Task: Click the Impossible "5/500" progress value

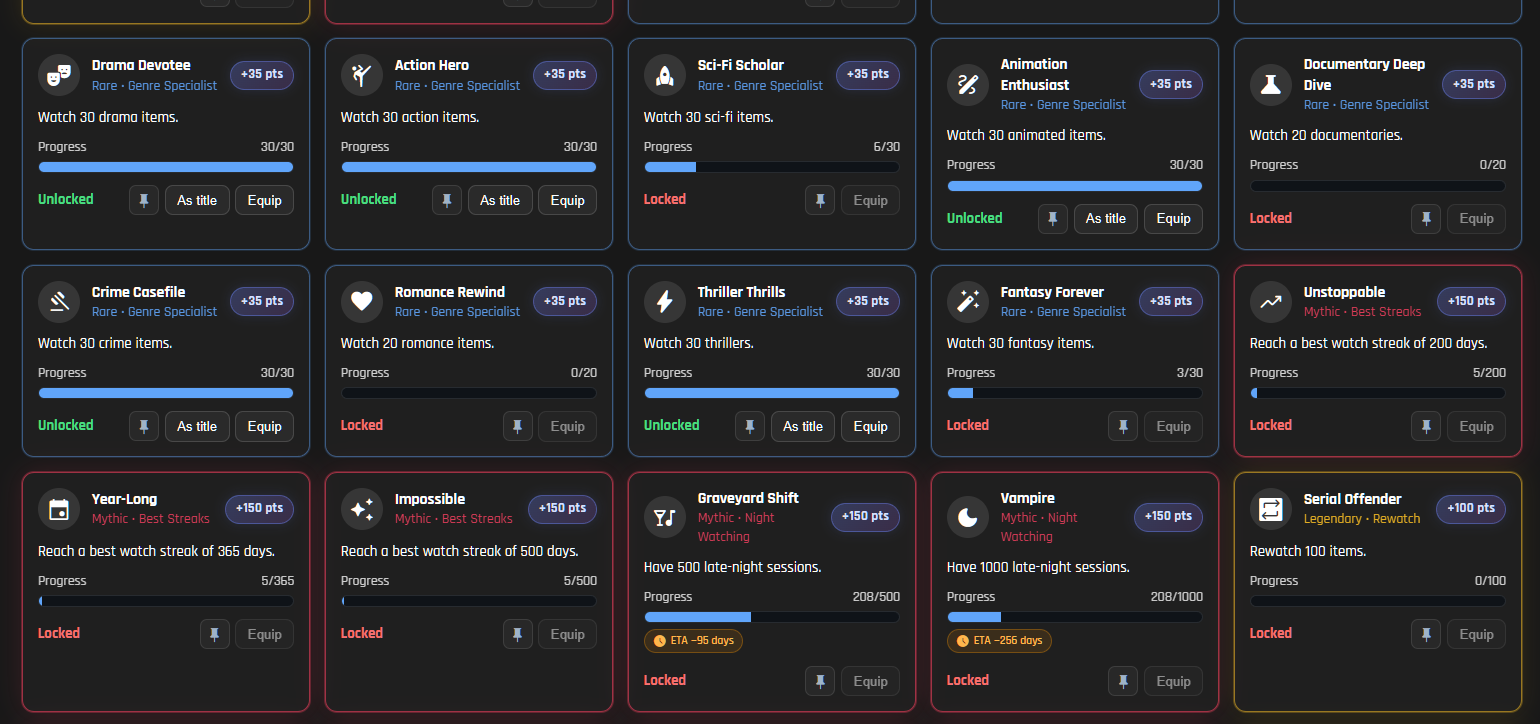Action: (x=580, y=581)
